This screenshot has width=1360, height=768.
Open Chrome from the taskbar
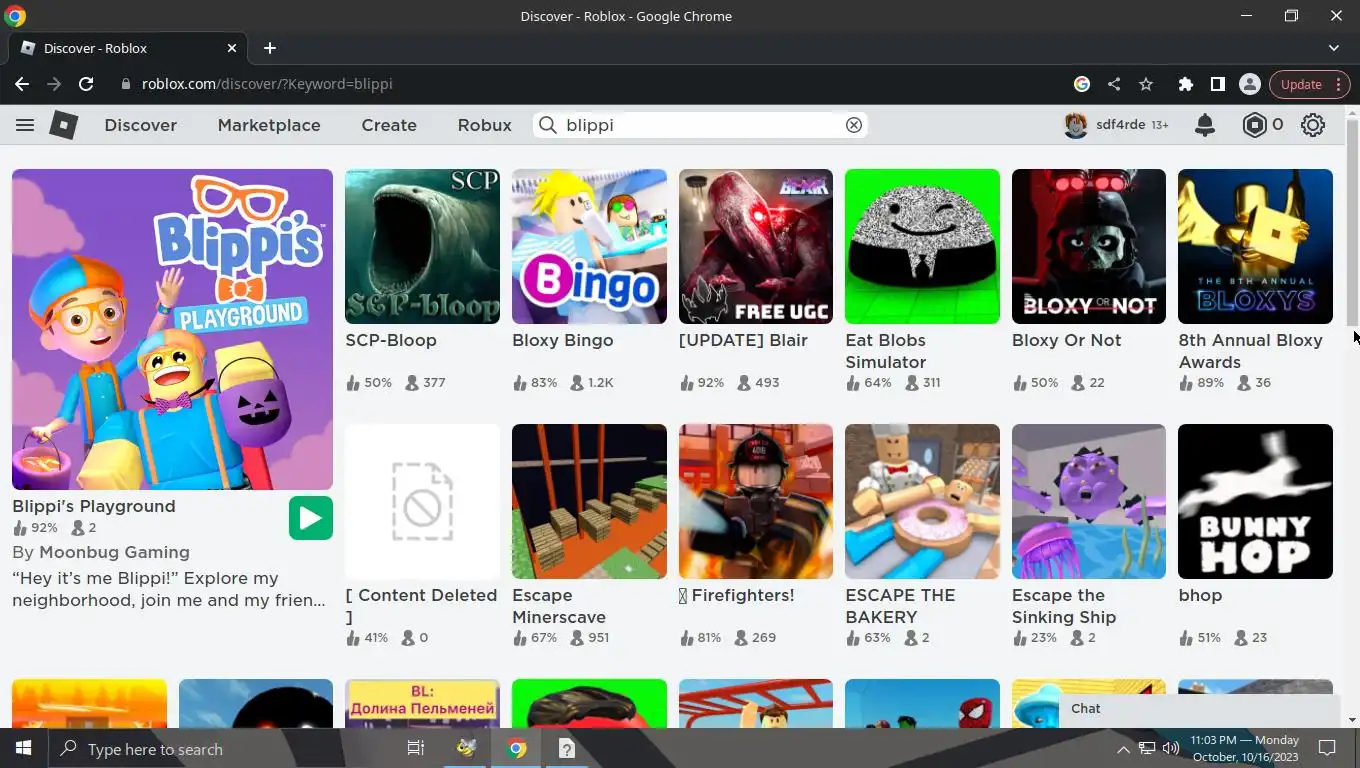click(516, 748)
